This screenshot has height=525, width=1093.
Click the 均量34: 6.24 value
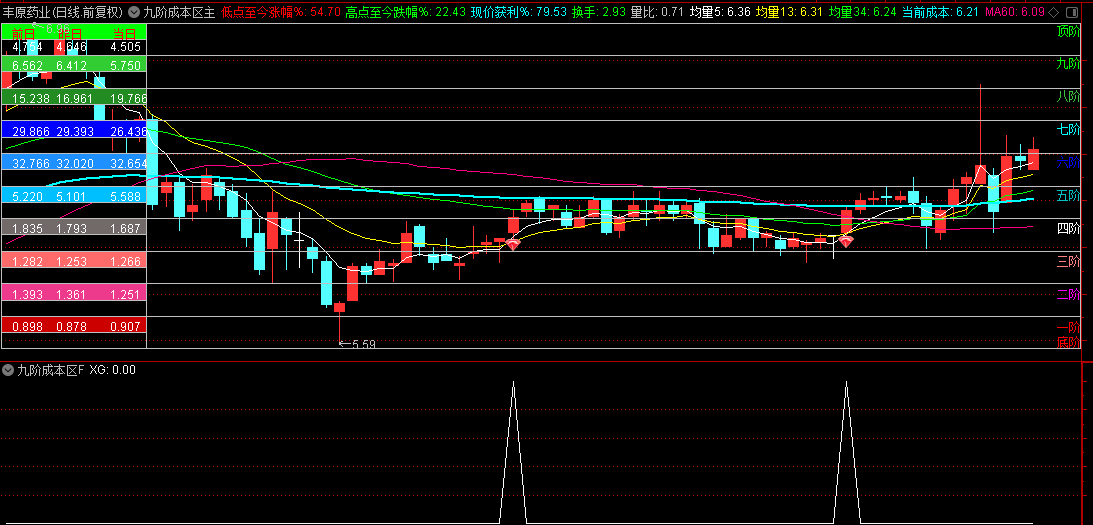click(864, 12)
